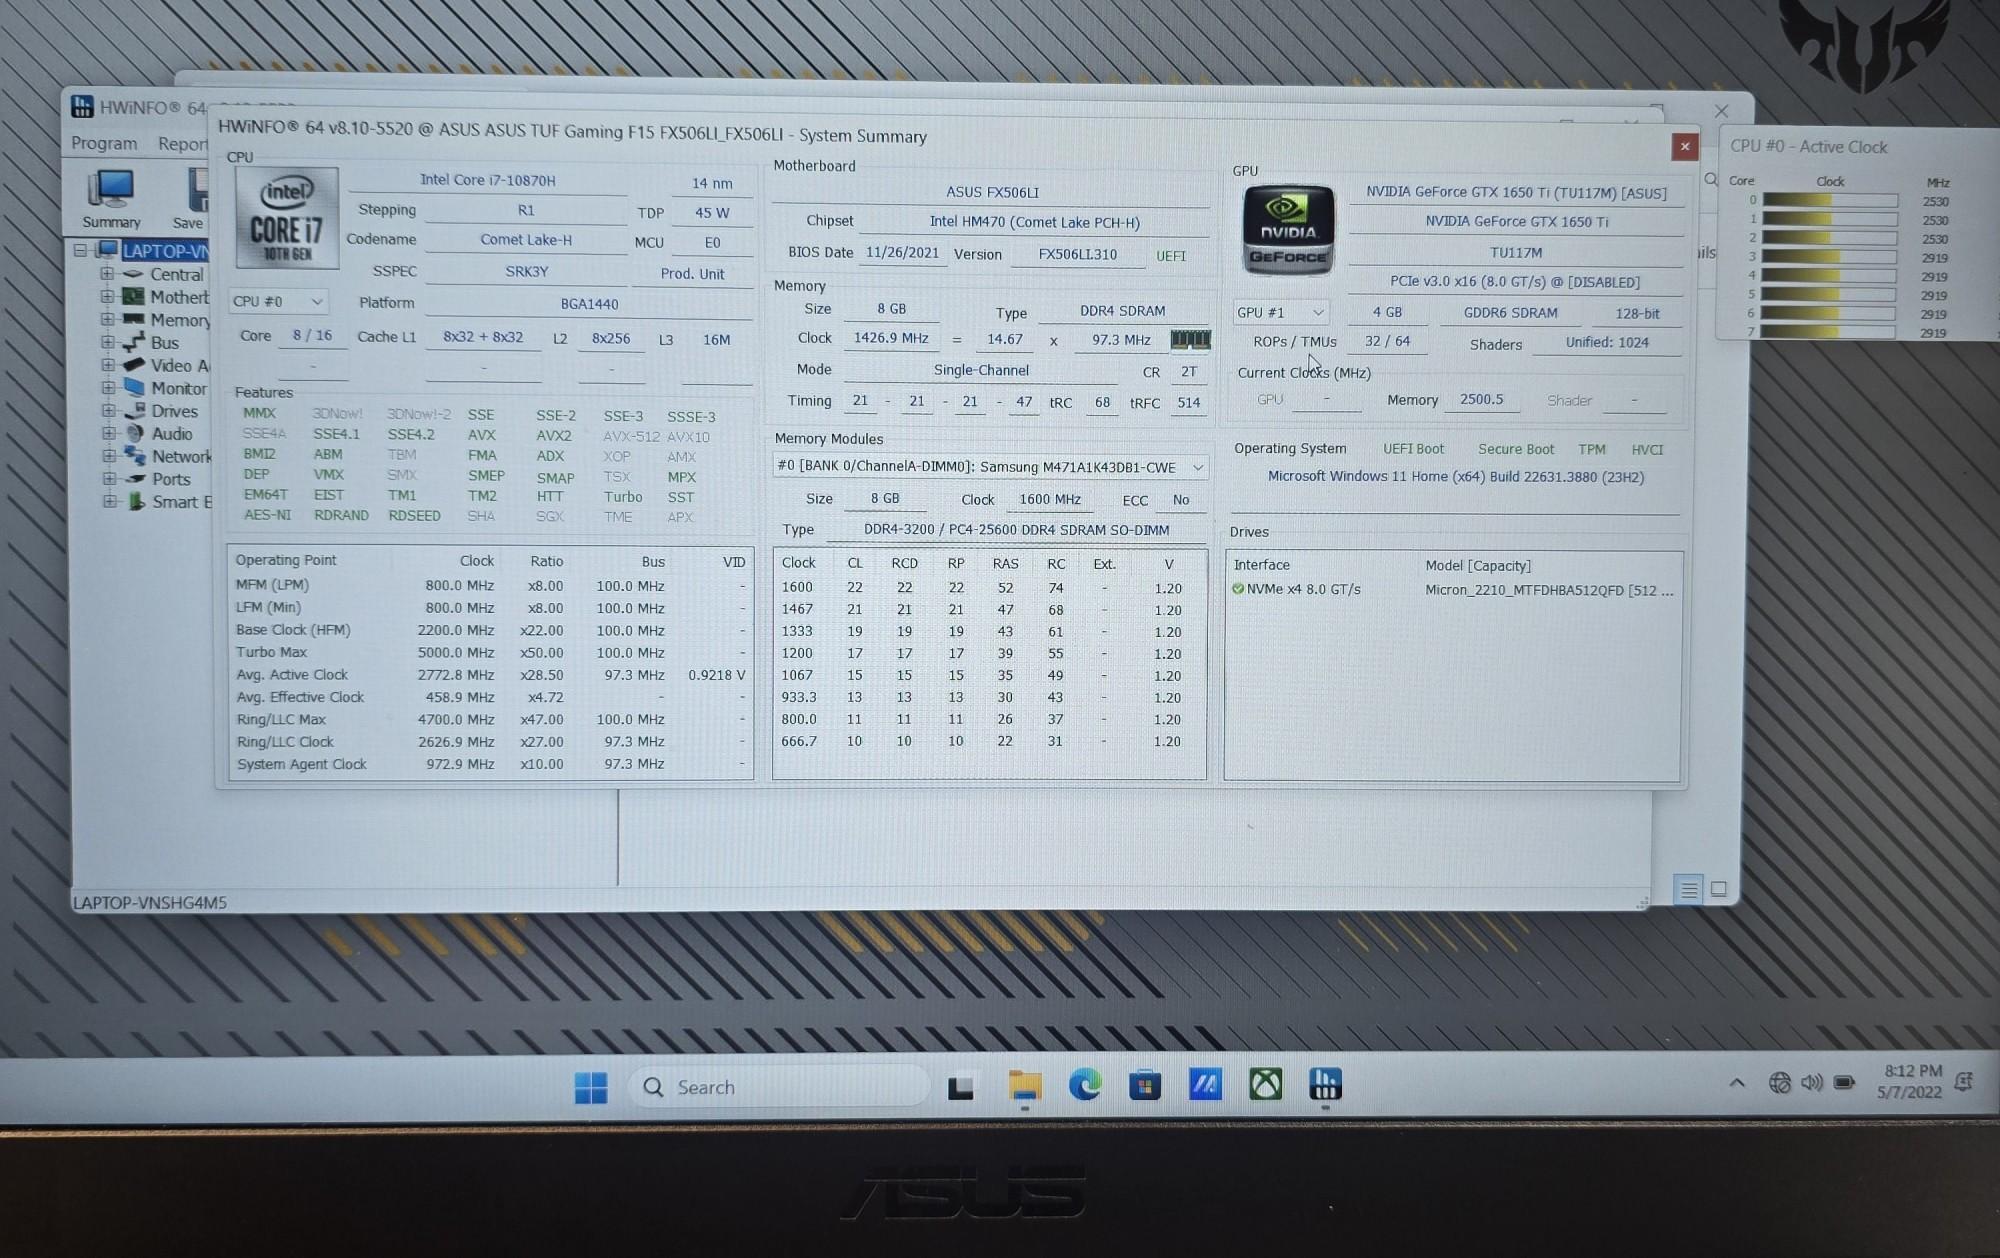Click the UEFI label next to BIOS version
Screen dimensions: 2000x1258
(x=1171, y=256)
